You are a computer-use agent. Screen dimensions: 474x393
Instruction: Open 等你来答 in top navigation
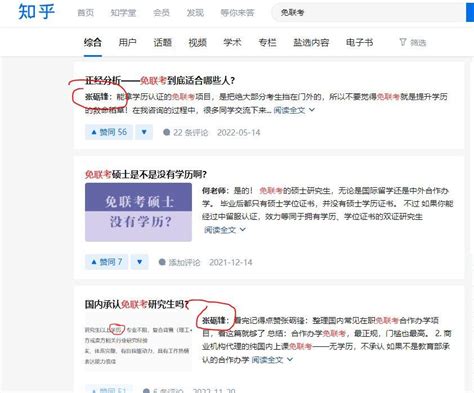(x=237, y=13)
